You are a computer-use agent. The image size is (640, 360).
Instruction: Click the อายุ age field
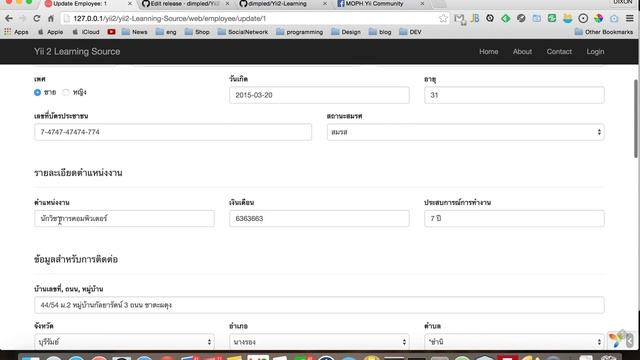(x=514, y=95)
